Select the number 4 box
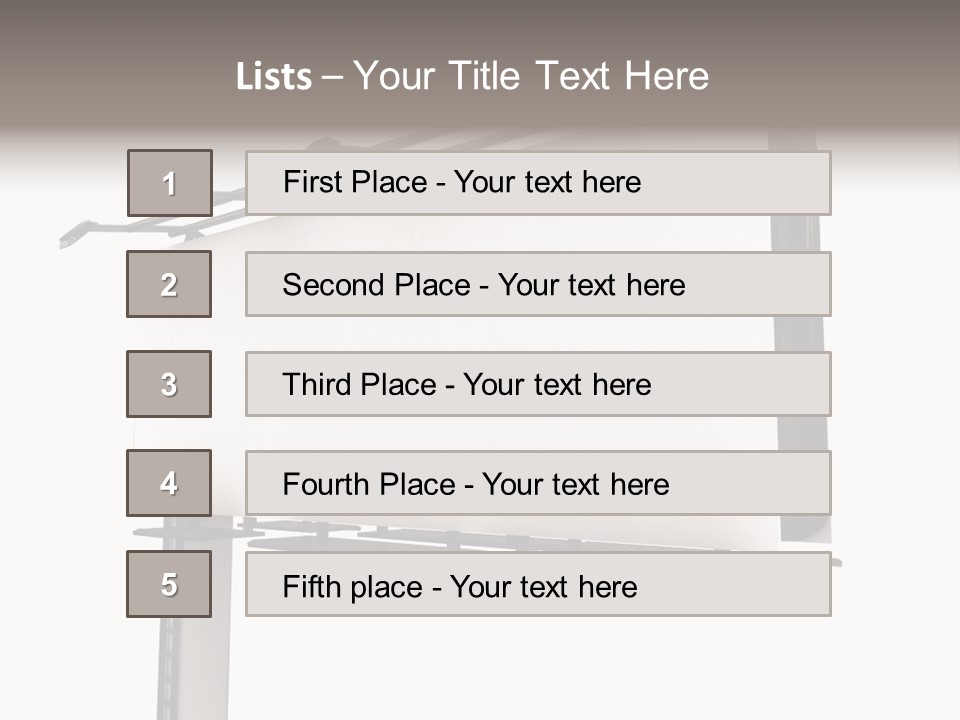960x720 pixels. 169,483
